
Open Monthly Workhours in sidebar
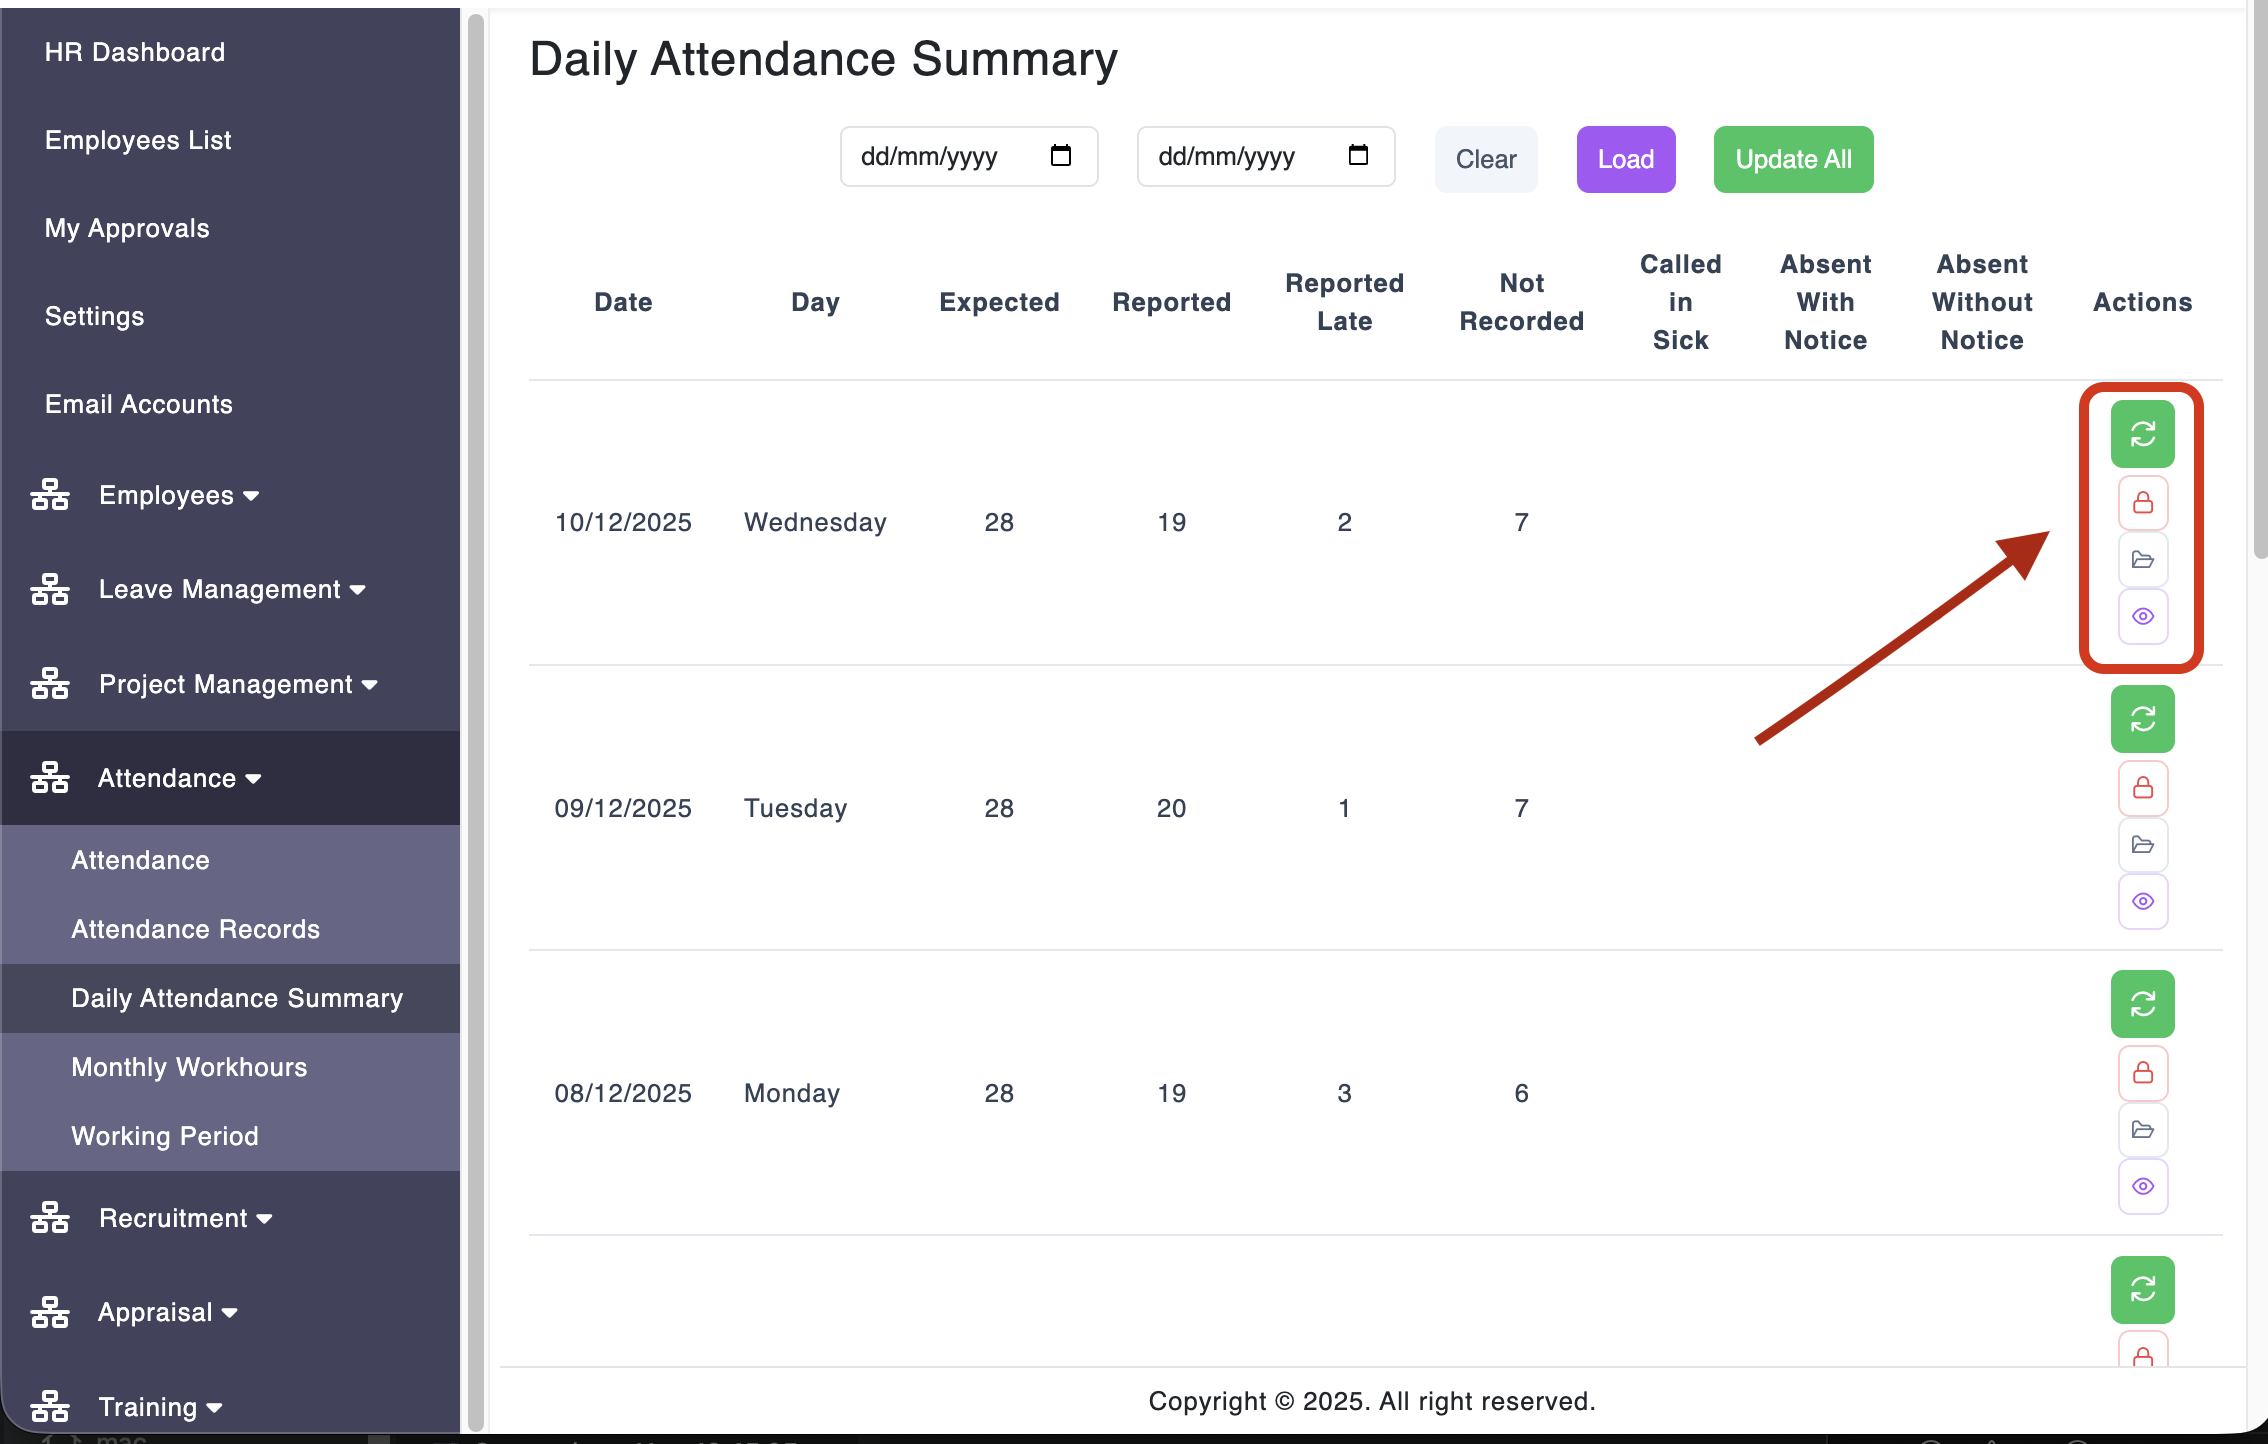189,1067
